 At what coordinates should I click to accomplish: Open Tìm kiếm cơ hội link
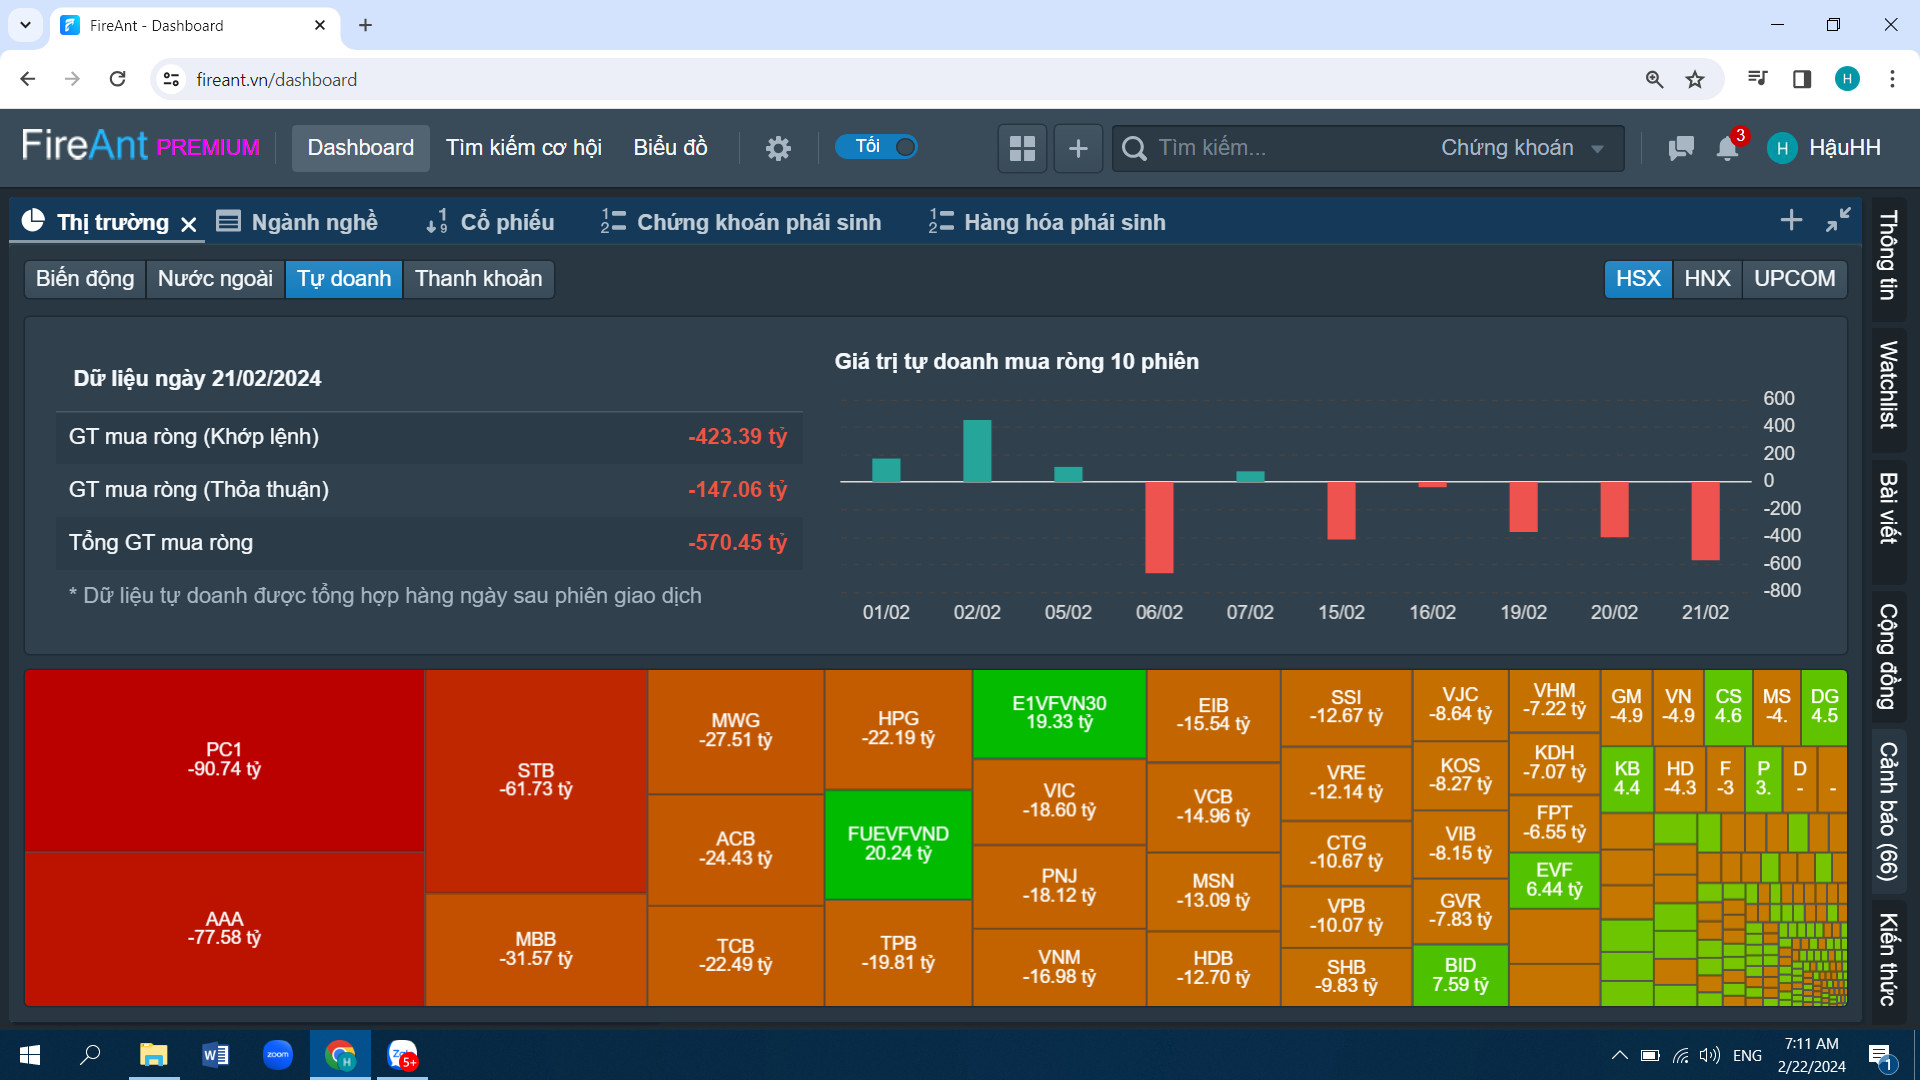pos(523,148)
